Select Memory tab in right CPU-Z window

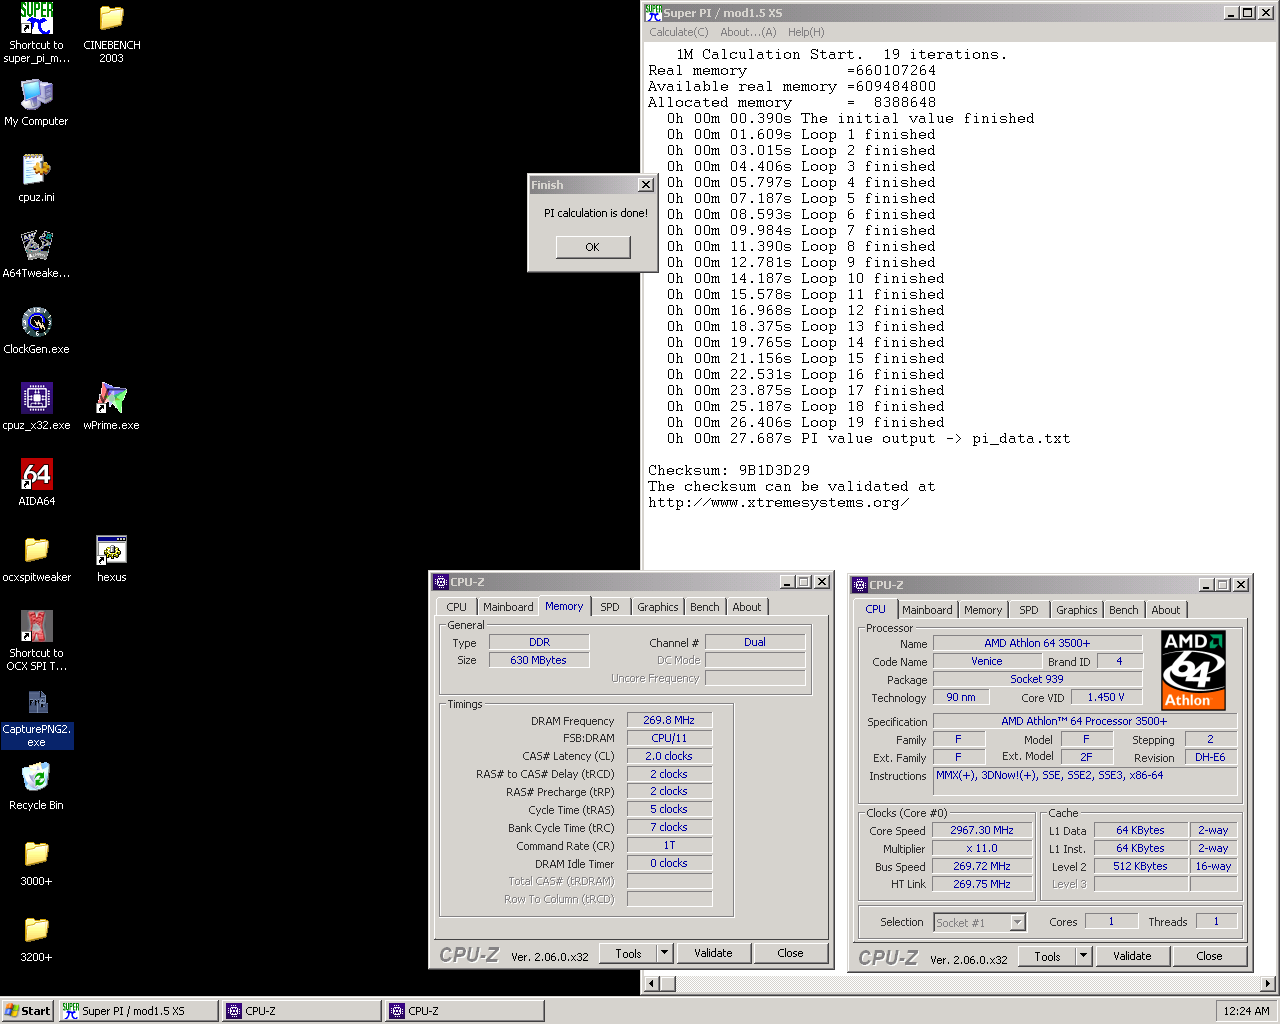983,610
